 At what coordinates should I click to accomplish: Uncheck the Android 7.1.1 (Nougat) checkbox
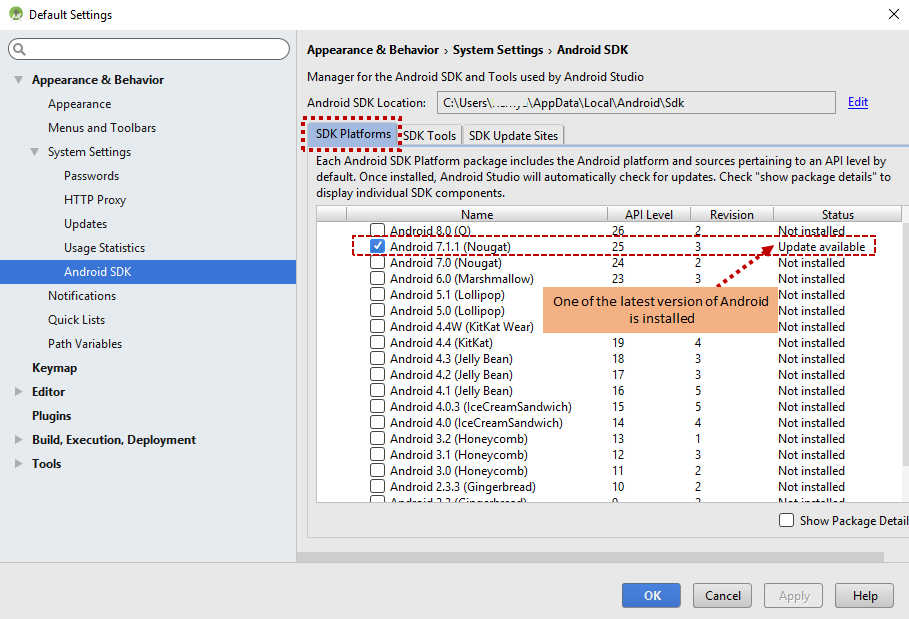[377, 246]
